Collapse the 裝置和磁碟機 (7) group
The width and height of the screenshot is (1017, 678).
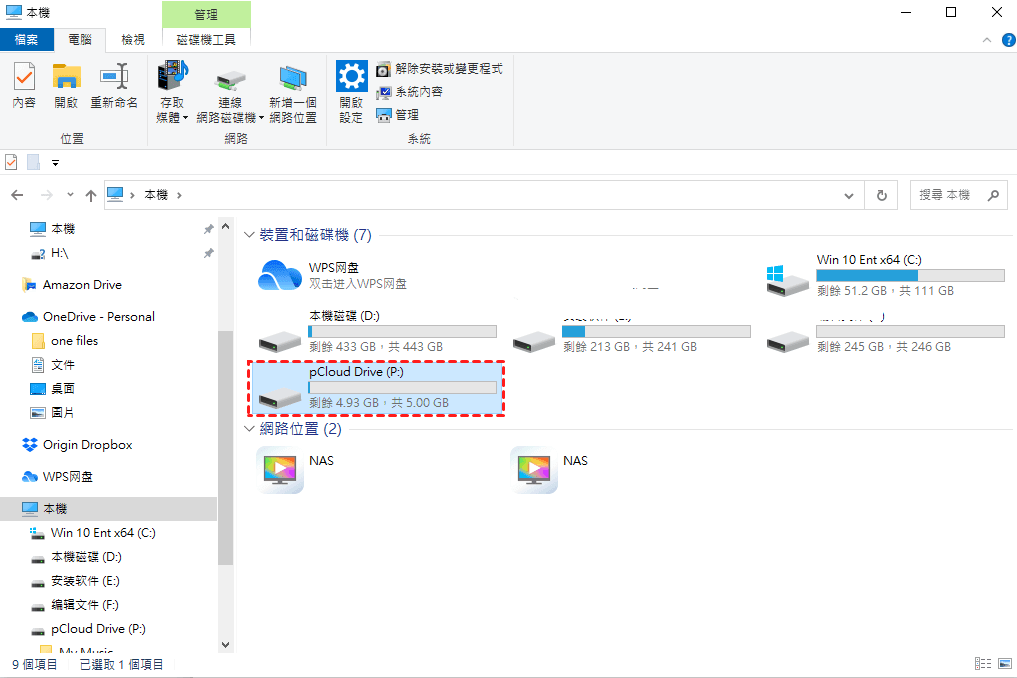(x=249, y=235)
